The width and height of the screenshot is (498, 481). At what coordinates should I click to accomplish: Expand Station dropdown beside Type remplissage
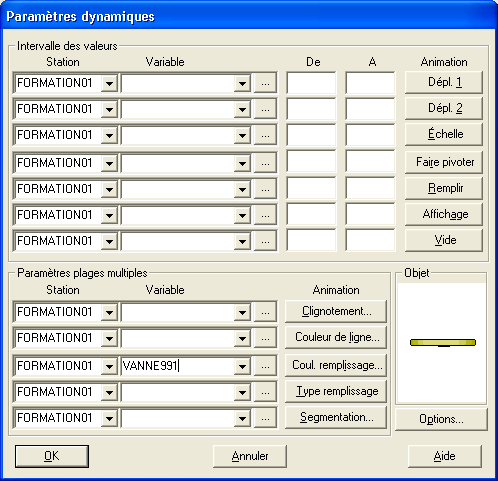click(109, 392)
